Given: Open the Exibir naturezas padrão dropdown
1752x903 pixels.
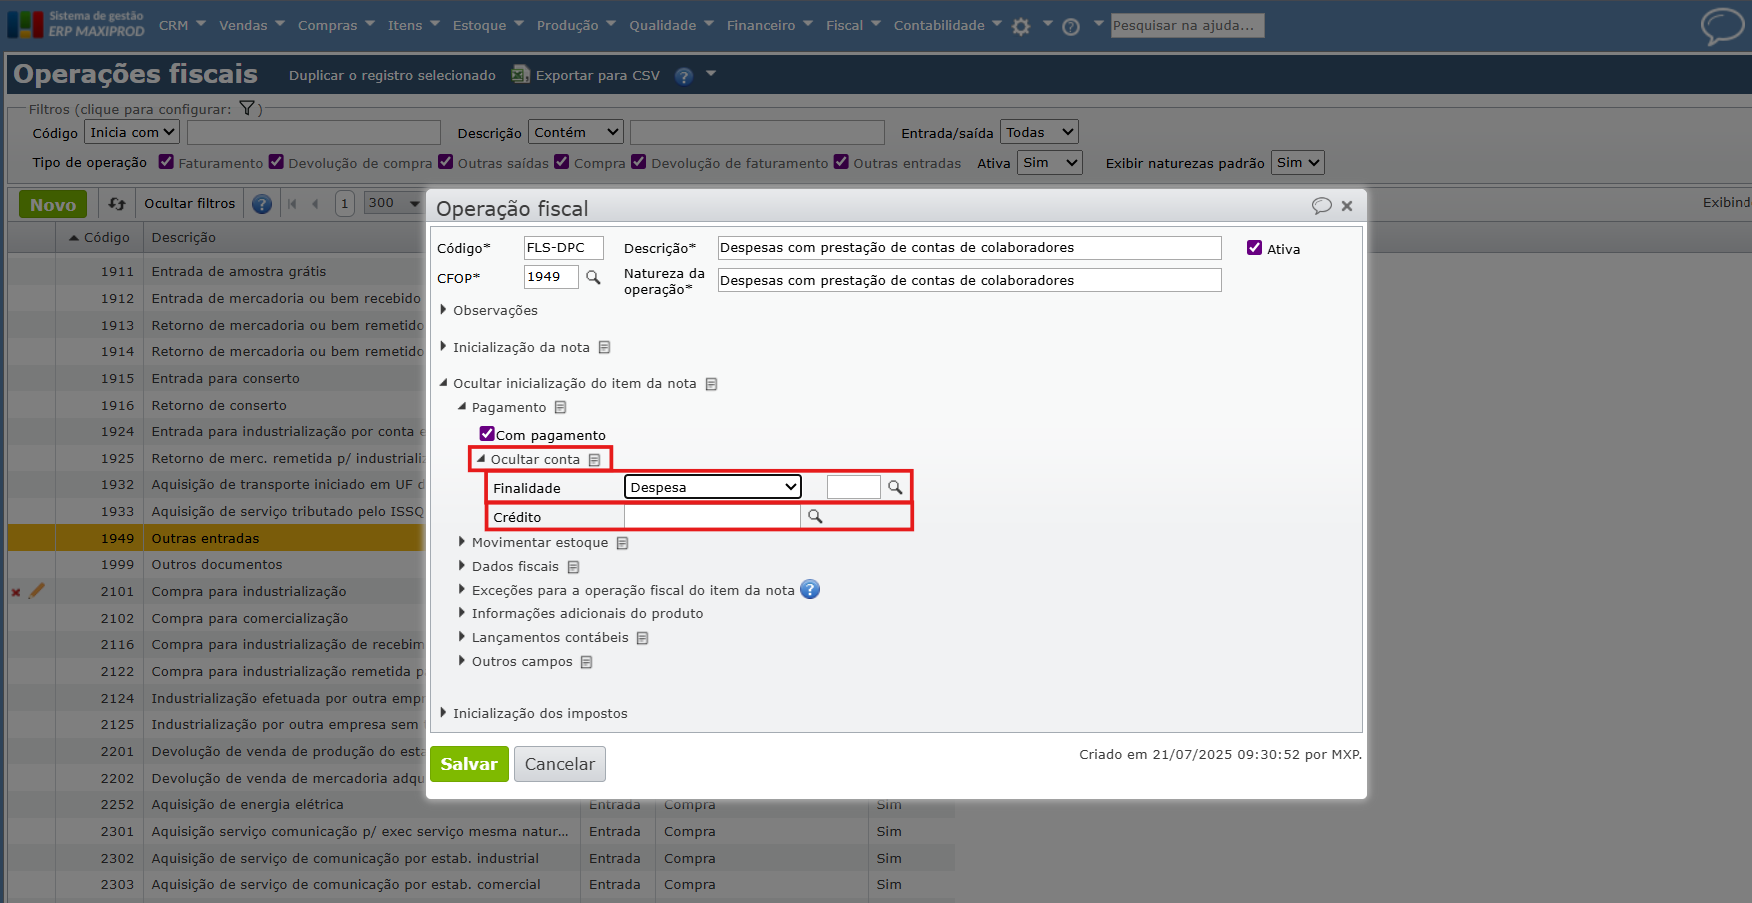Looking at the screenshot, I should pos(1298,163).
